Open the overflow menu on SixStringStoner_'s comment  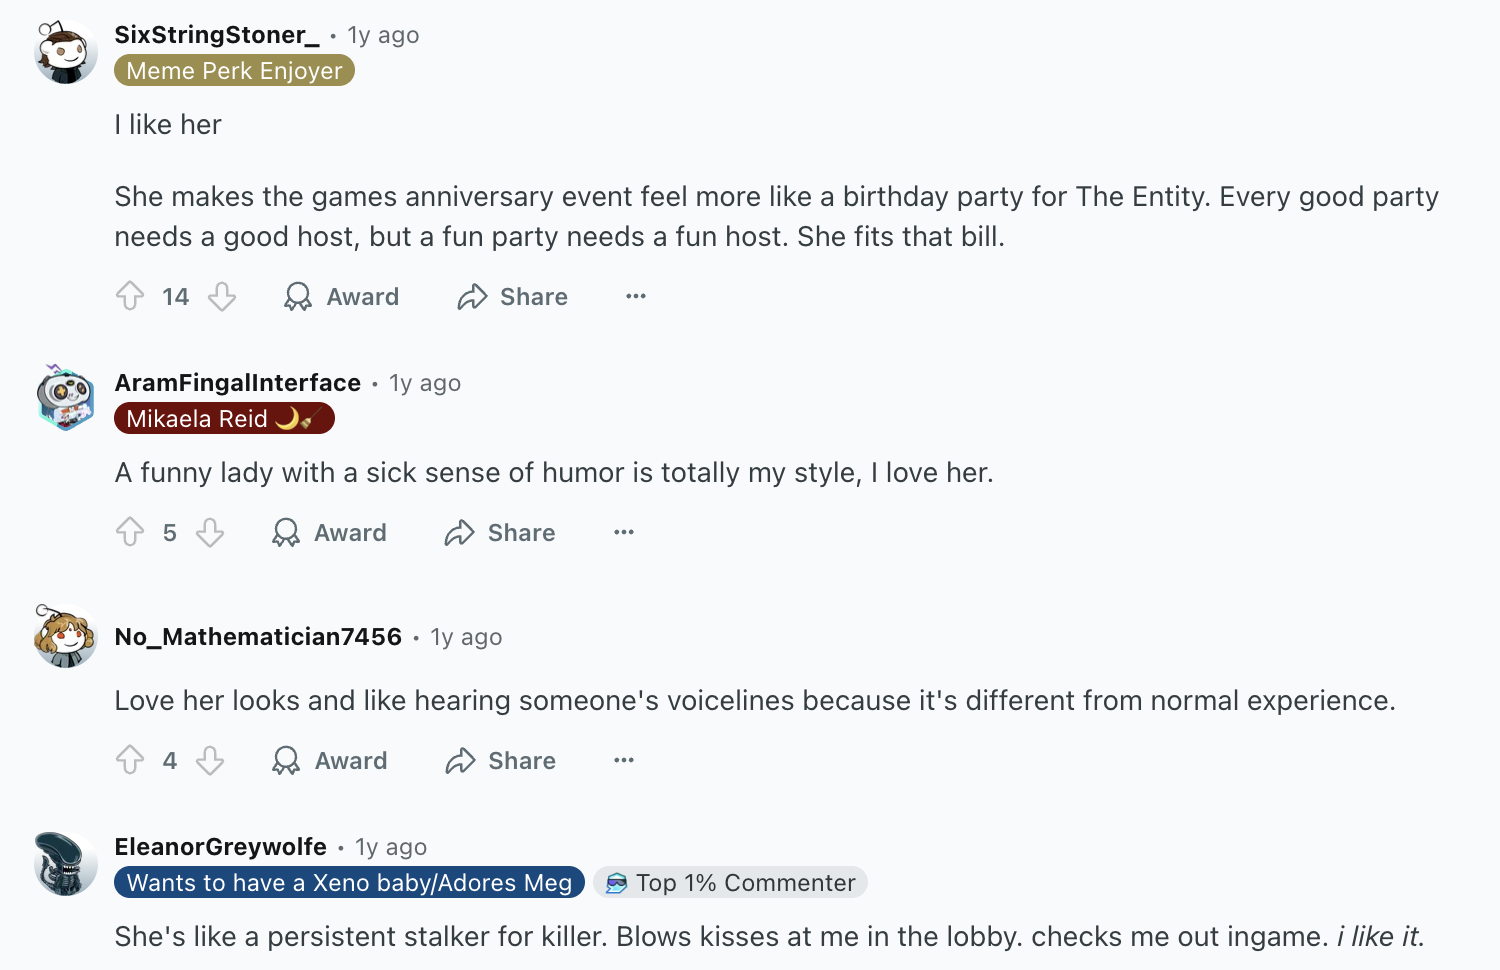coord(636,296)
